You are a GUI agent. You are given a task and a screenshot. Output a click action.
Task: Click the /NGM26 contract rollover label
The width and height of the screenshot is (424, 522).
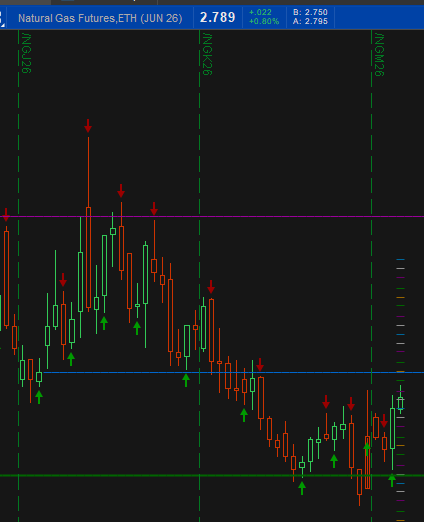pos(379,54)
